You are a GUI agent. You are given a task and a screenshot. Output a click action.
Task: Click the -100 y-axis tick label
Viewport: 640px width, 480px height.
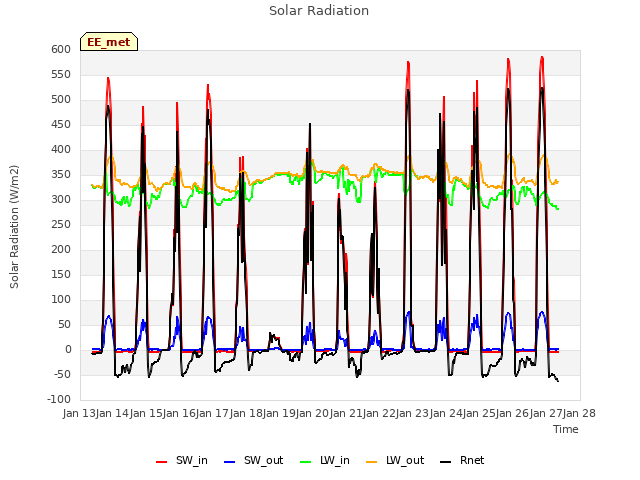point(59,399)
